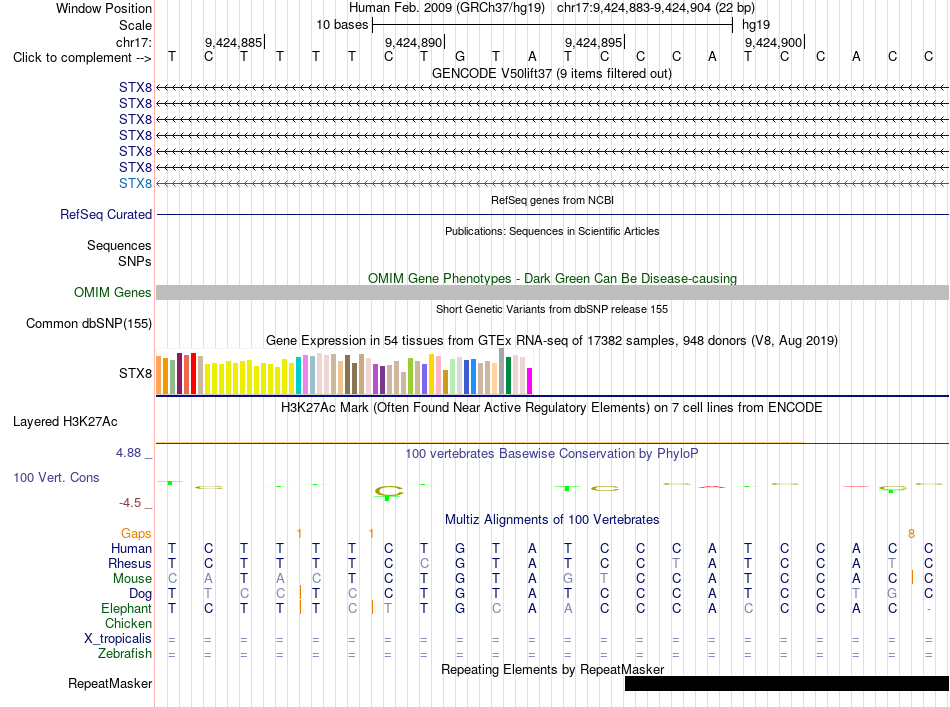Select the Zebrafish alignment row label
The width and height of the screenshot is (950, 707).
click(x=125, y=654)
